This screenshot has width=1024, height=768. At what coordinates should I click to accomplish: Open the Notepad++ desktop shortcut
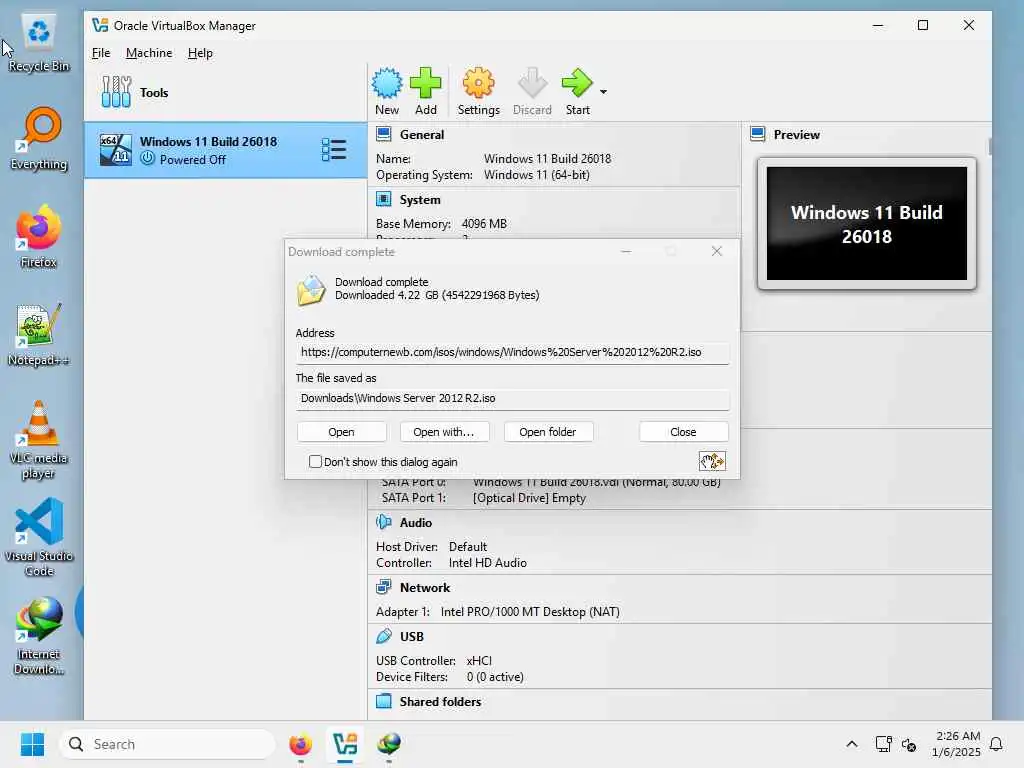click(39, 334)
